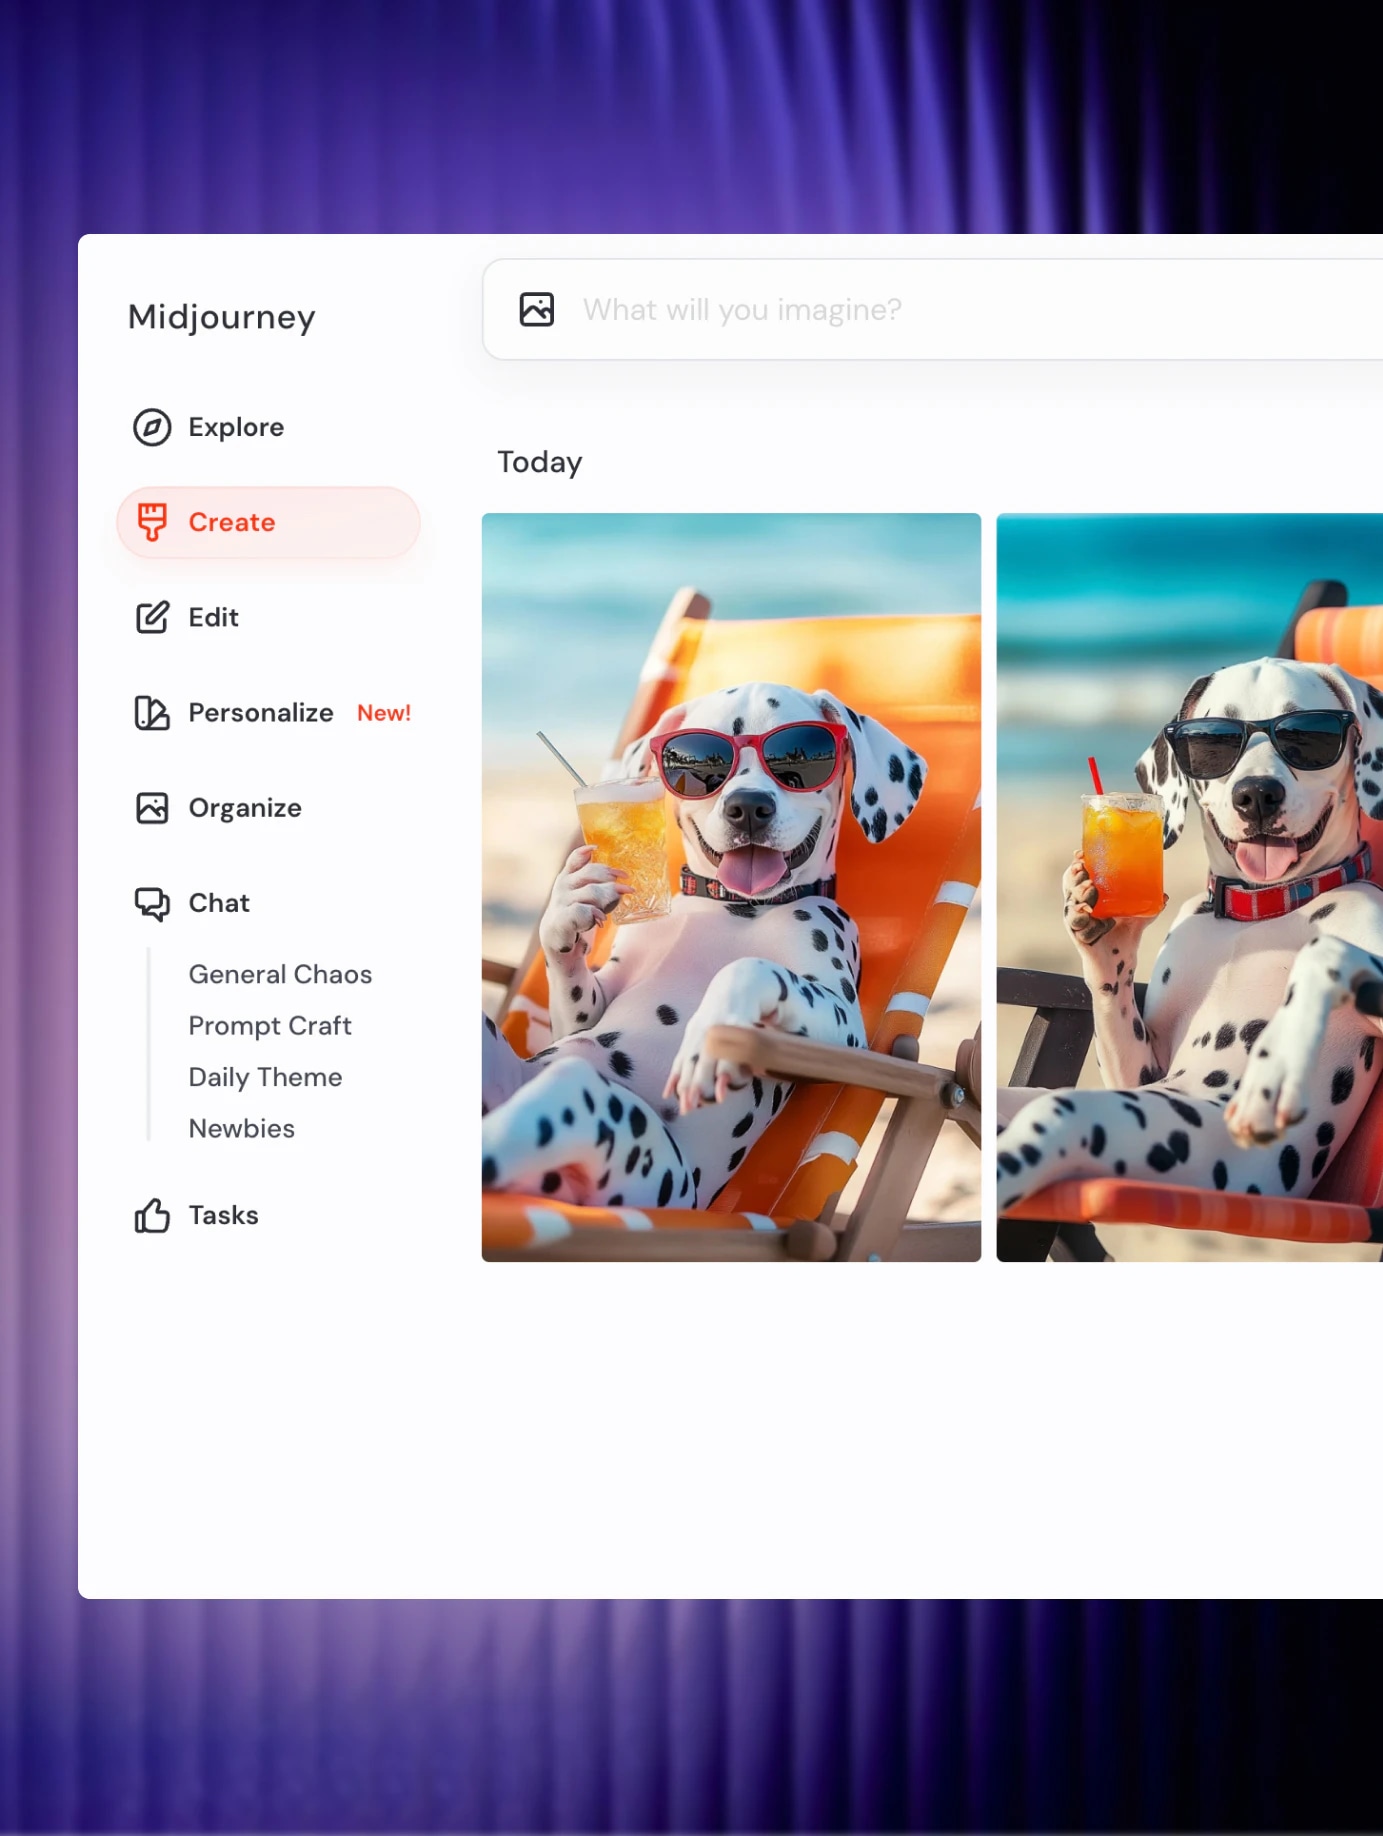1383x1836 pixels.
Task: Click the image icon in prompt bar
Action: tap(537, 310)
